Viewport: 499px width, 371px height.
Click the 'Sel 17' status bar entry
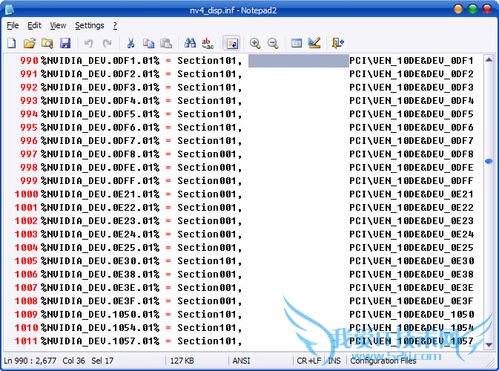pos(102,361)
